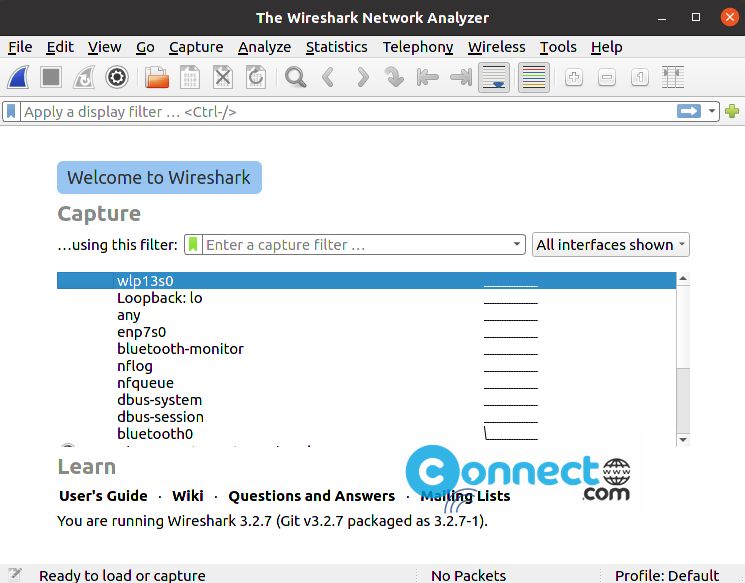Apply the display filter arrow button
The image size is (745, 583).
pos(689,111)
